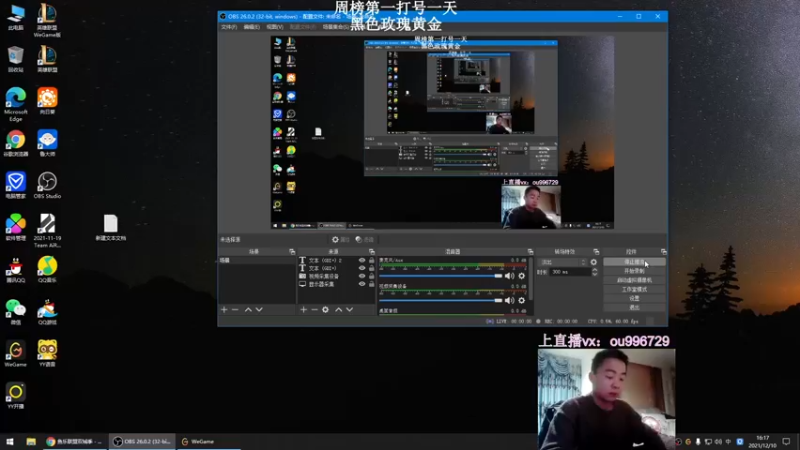Open 麦克风/Aux audio settings gear menu
The height and width of the screenshot is (450, 800).
point(521,276)
